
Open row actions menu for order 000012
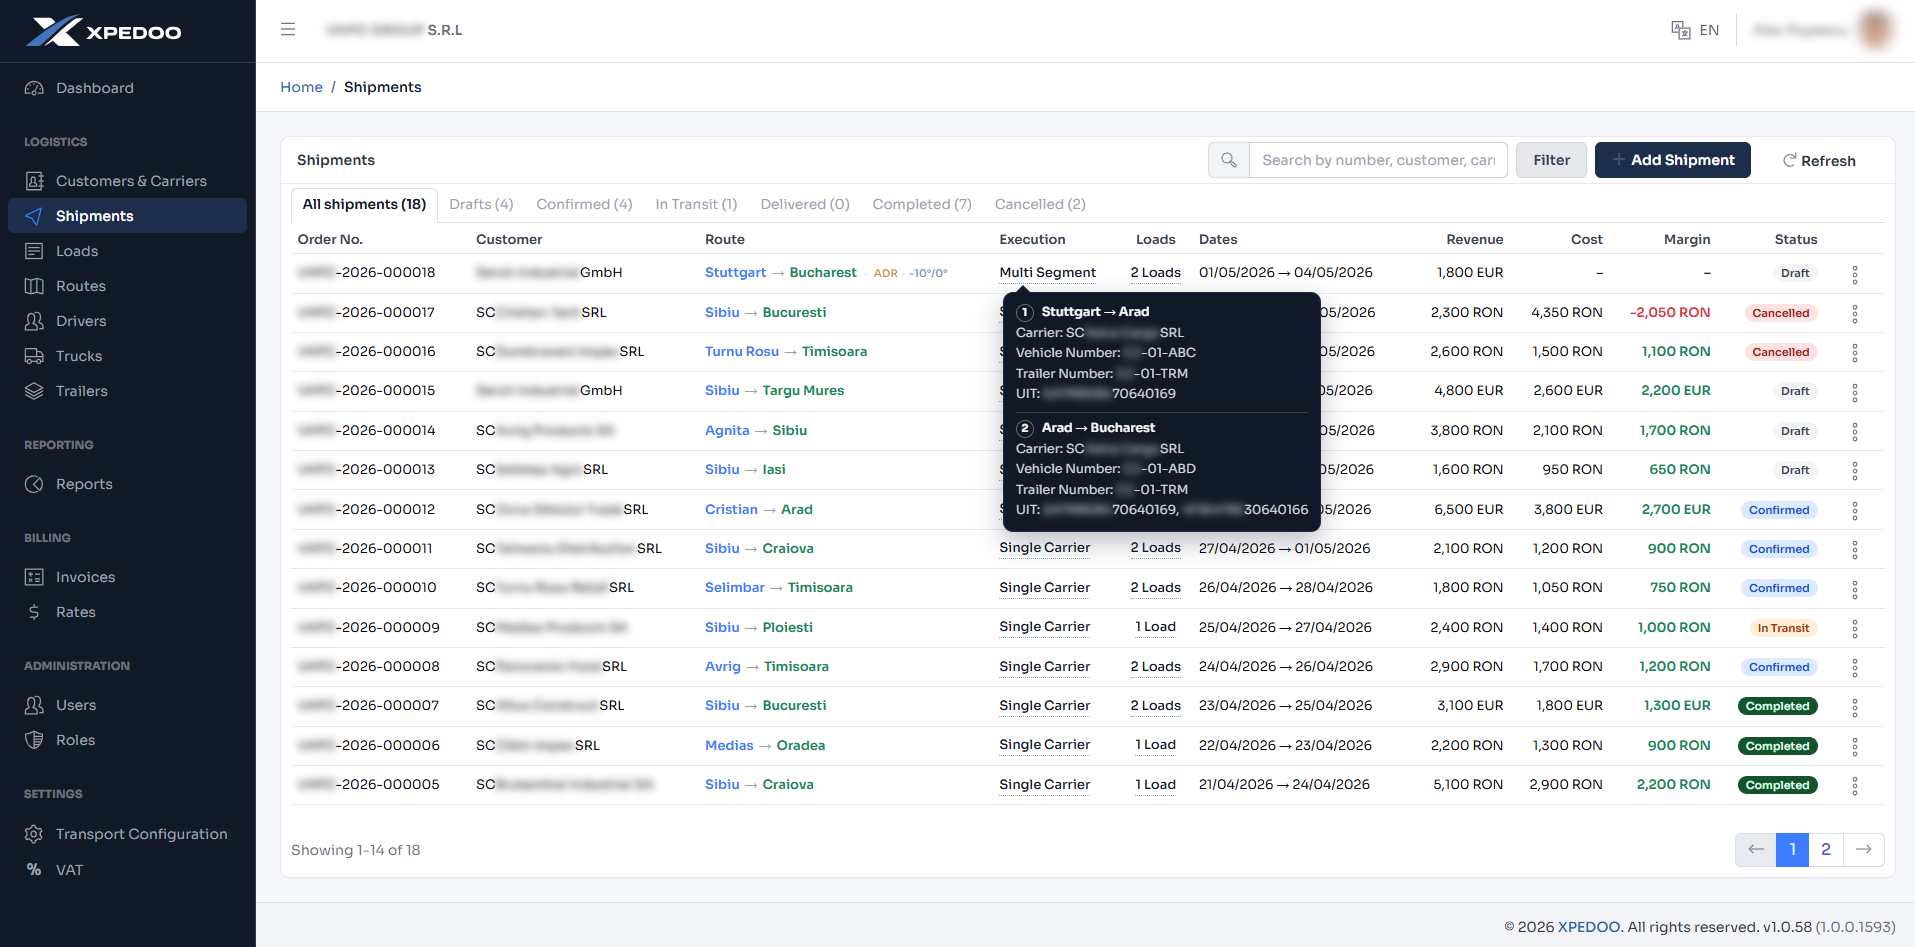(x=1855, y=511)
